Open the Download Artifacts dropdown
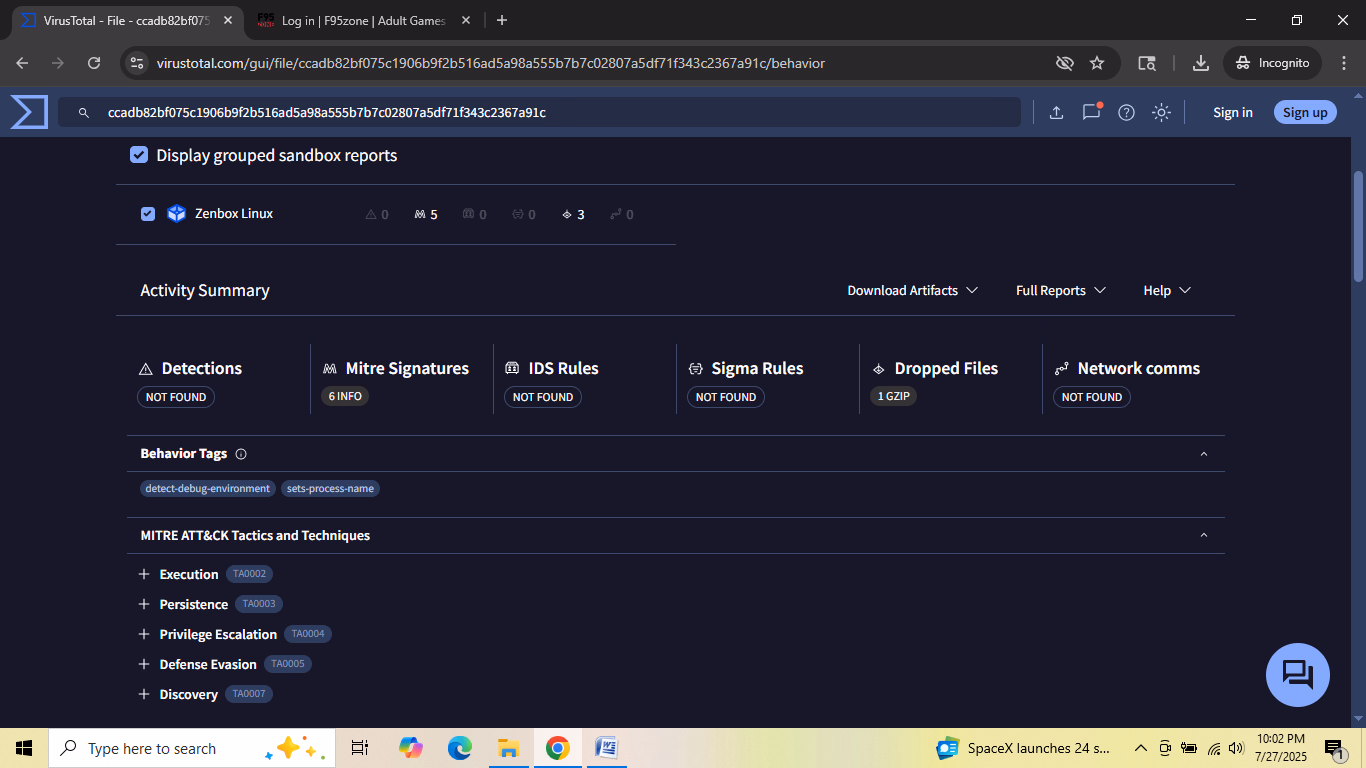1366x768 pixels. tap(913, 291)
